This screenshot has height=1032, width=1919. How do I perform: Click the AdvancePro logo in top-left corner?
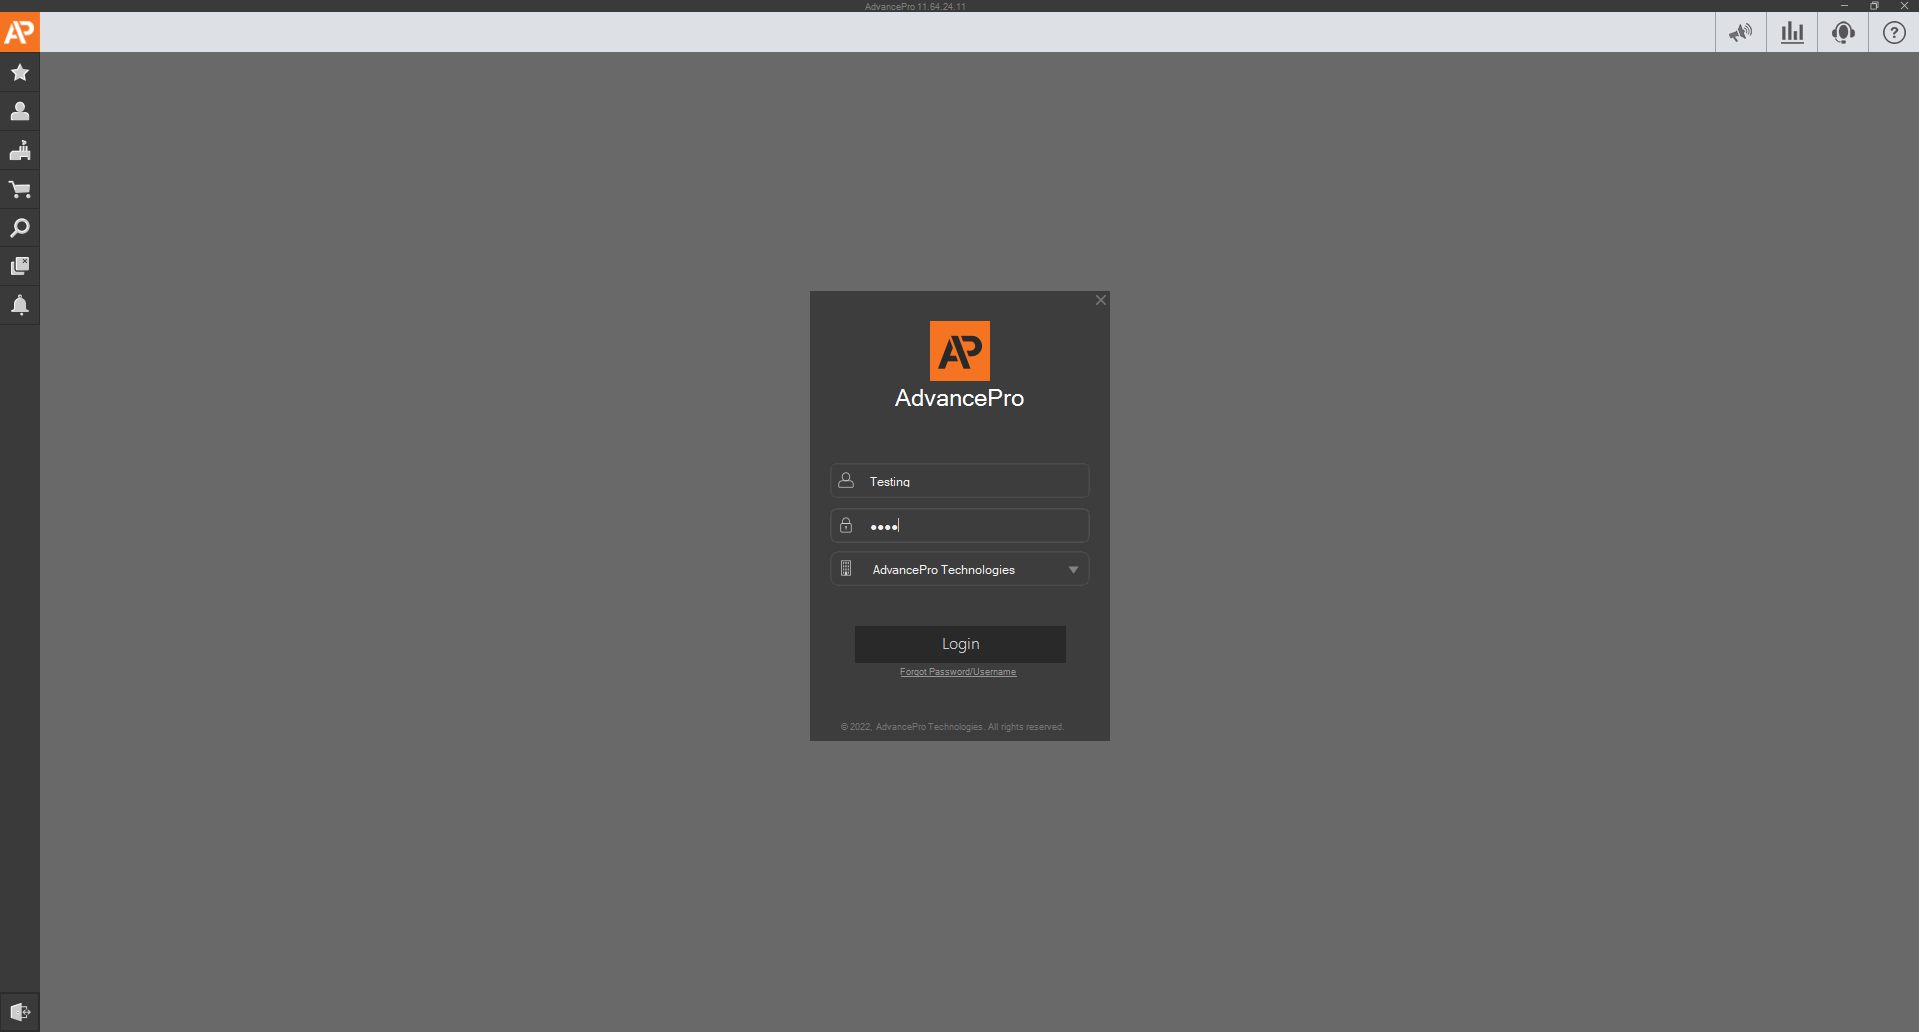click(x=20, y=32)
